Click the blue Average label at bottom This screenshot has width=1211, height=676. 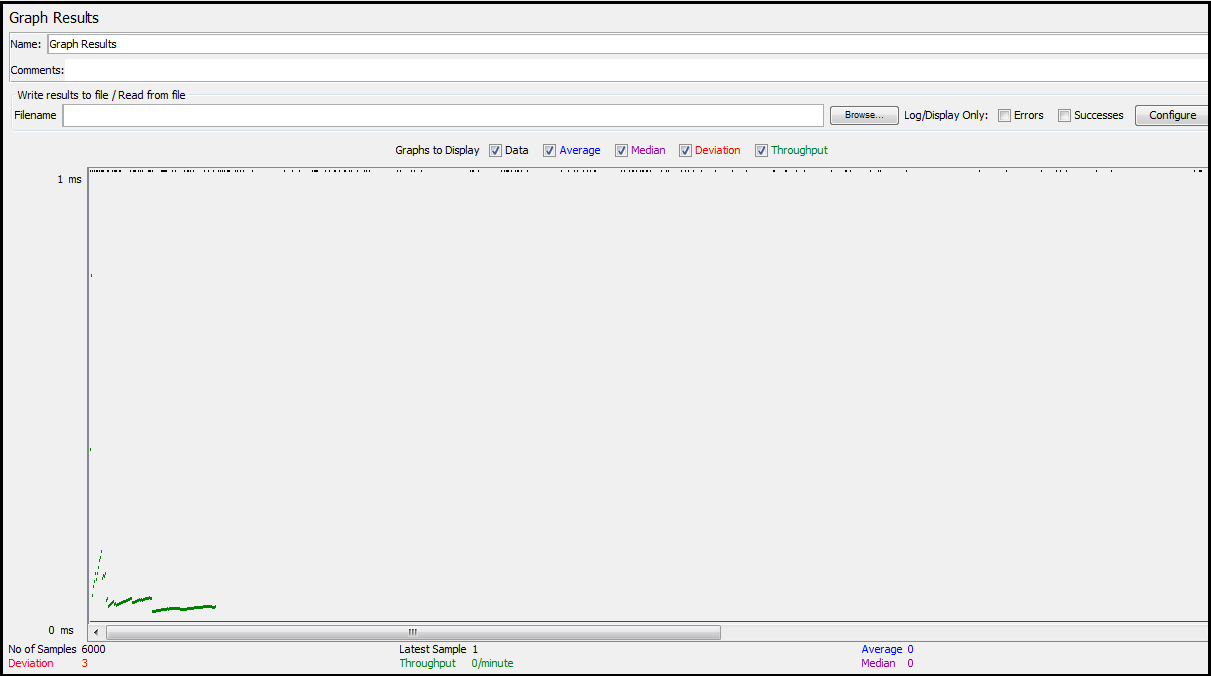882,649
